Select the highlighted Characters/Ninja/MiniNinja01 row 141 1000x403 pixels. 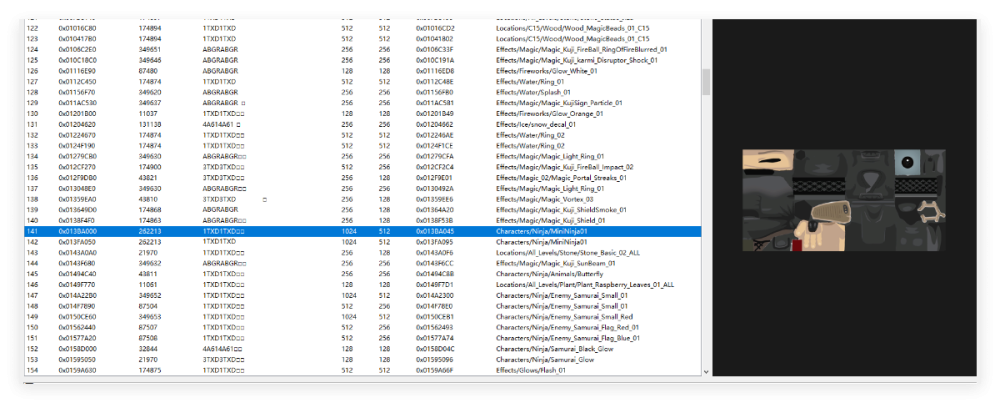click(x=362, y=231)
